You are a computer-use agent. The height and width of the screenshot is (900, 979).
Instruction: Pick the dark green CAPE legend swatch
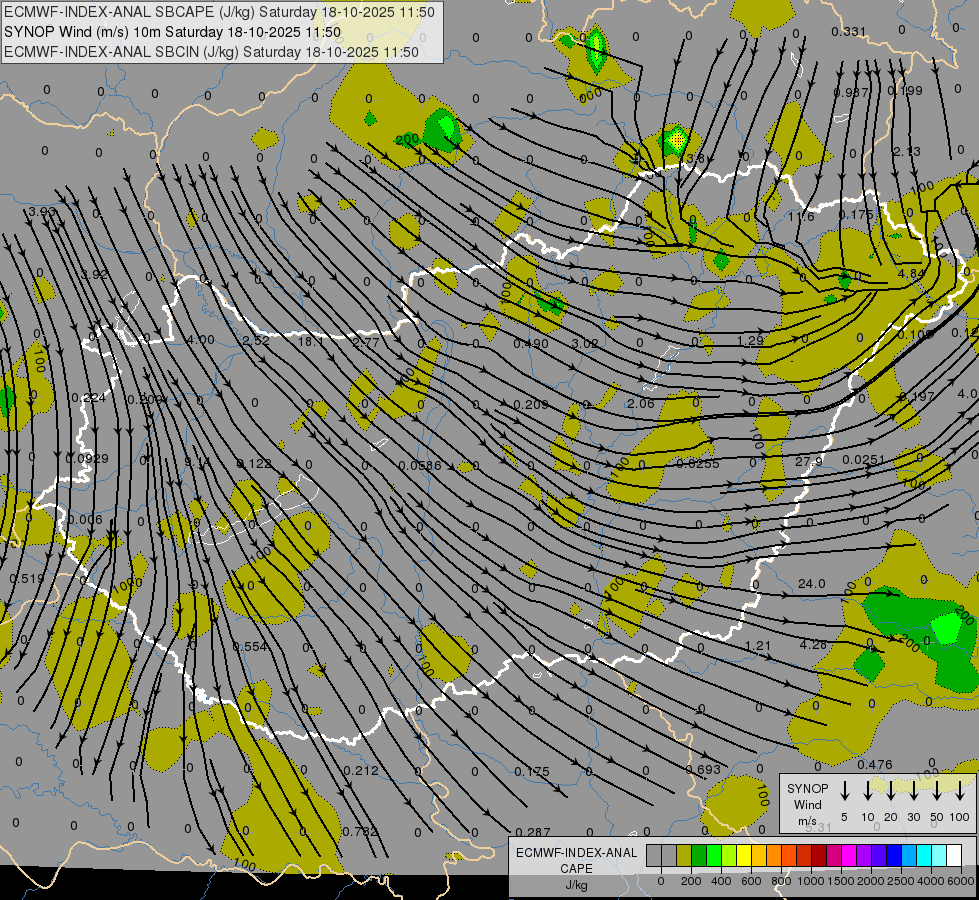coord(699,855)
